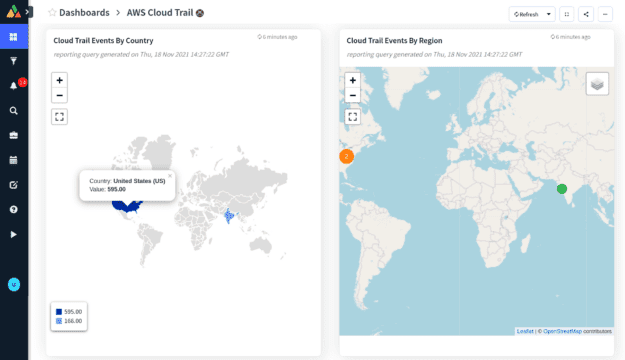Click the Region panel reporting query text
Screen dimensions: 625x360
(434, 54)
